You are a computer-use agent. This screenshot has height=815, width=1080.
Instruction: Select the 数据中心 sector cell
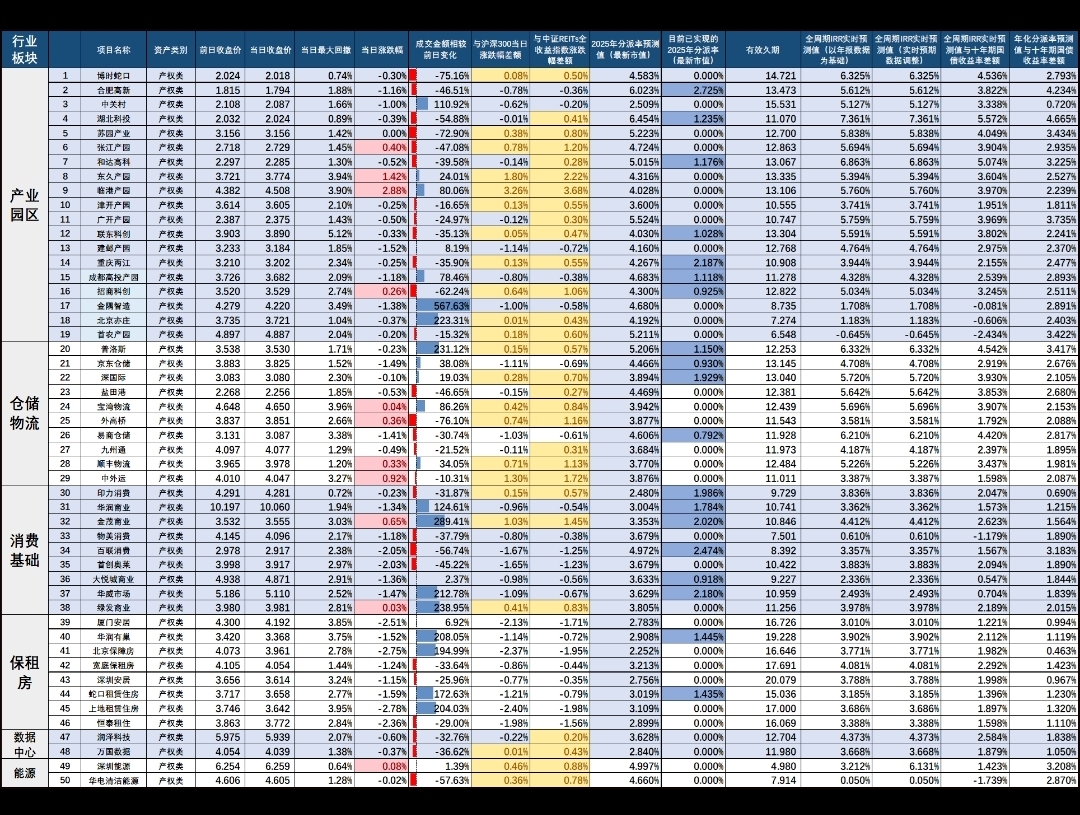pyautogui.click(x=25, y=744)
